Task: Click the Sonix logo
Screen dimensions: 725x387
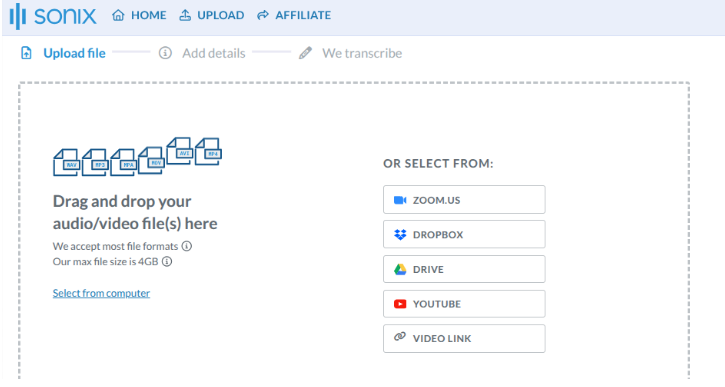Action: (x=53, y=16)
